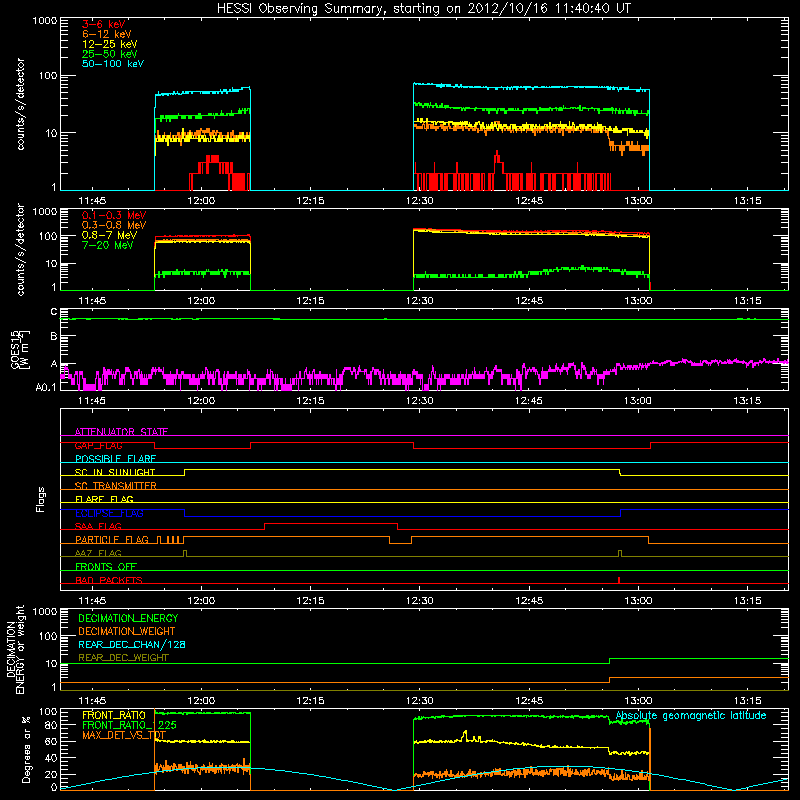Select the ATTENUATOR_STATE flag label
The height and width of the screenshot is (800, 800).
[x=121, y=432]
